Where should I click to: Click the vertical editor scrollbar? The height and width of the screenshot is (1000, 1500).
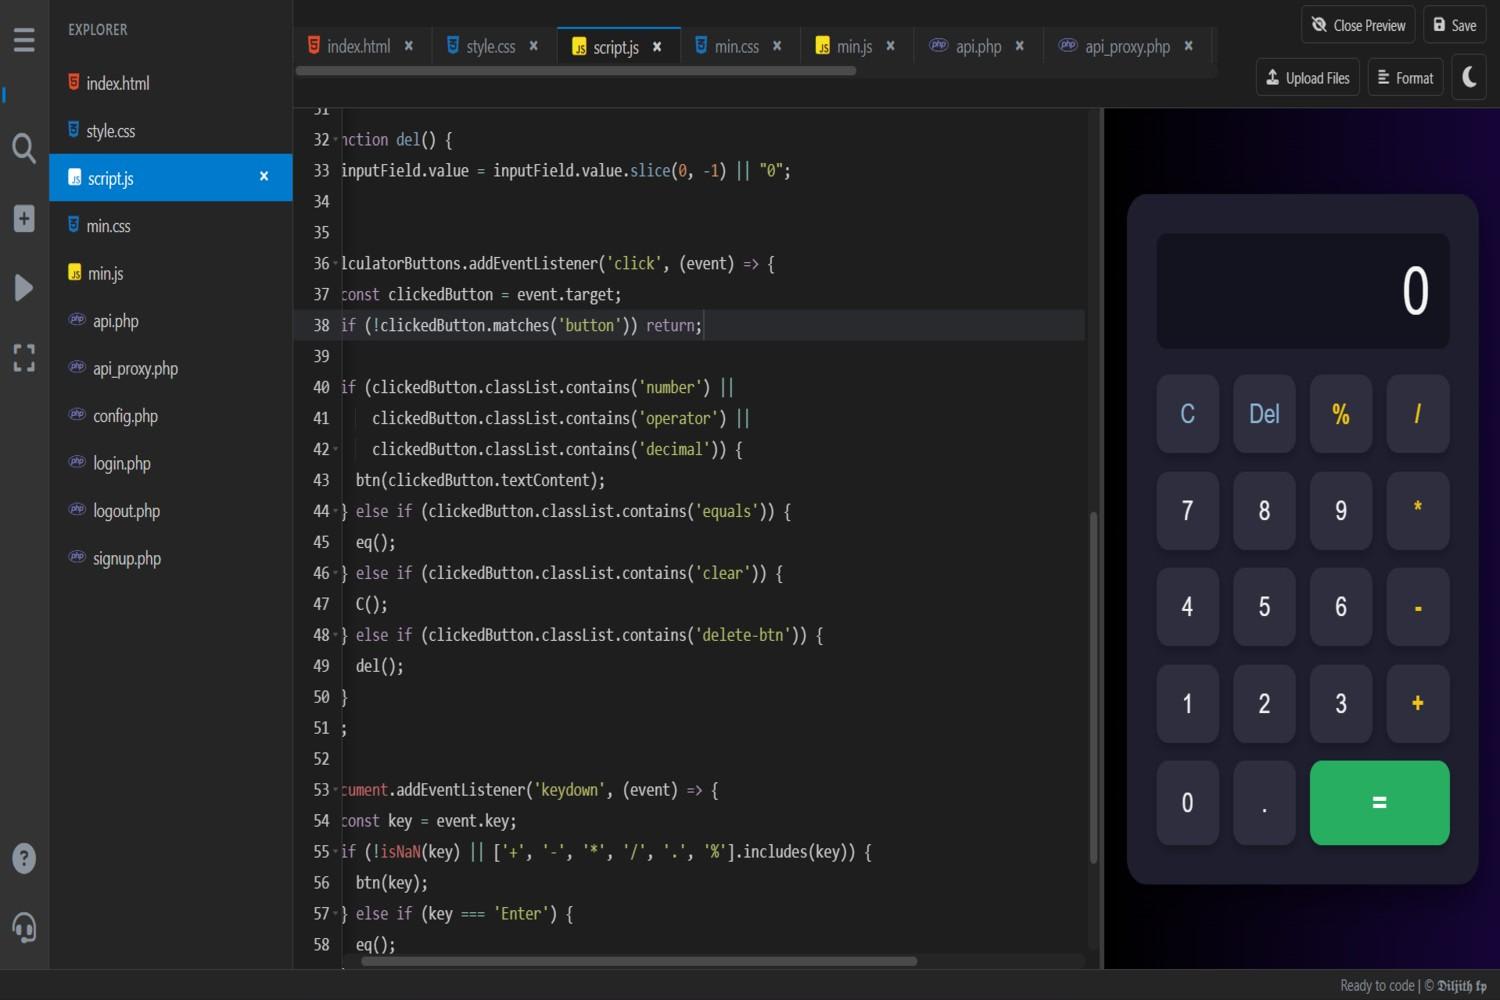[x=1093, y=687]
